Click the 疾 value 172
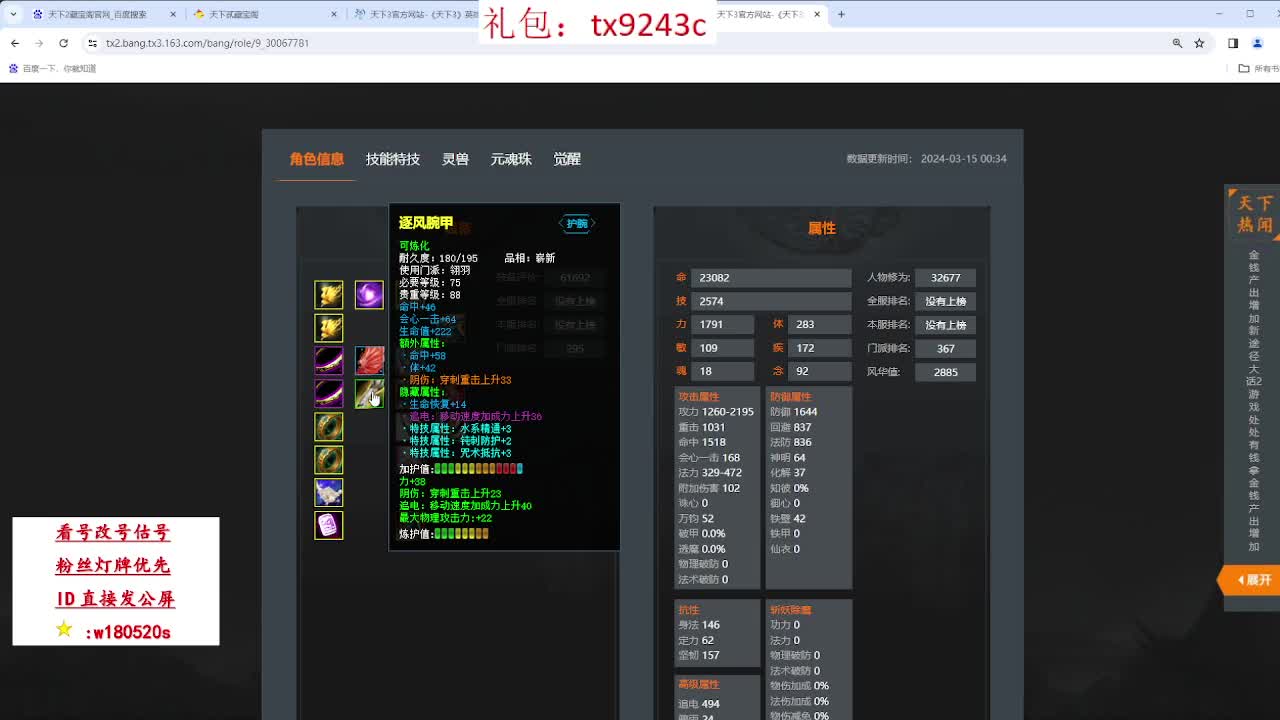 tap(821, 348)
